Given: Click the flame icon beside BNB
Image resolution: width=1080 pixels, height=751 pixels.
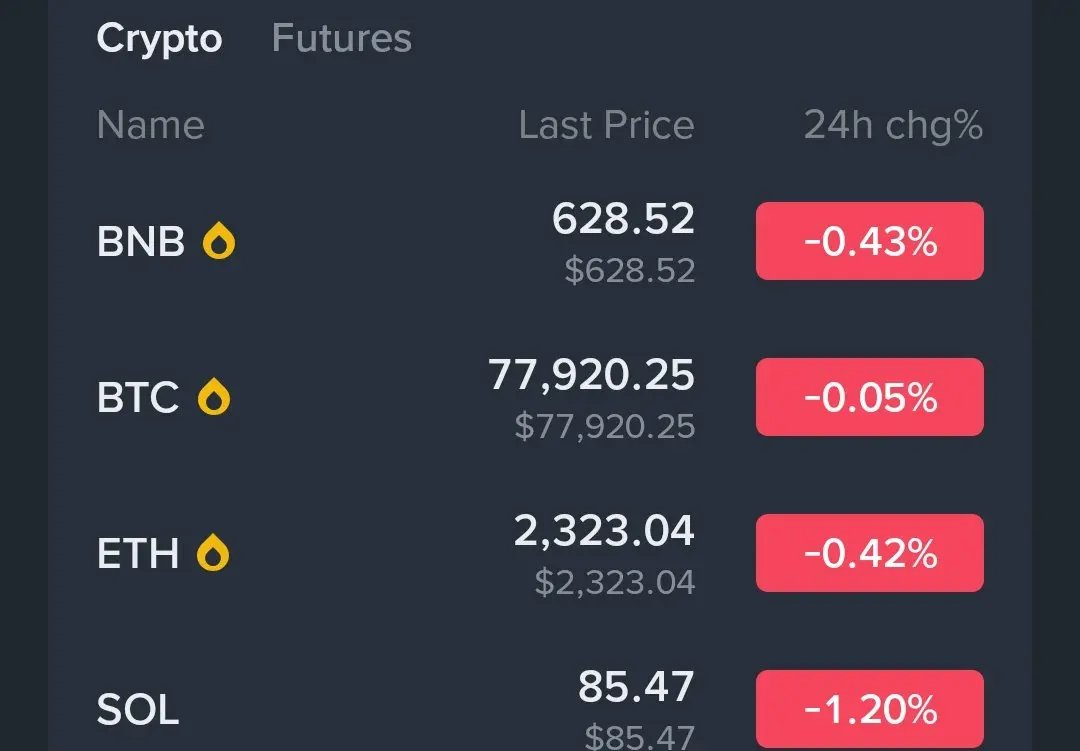Looking at the screenshot, I should point(219,241).
